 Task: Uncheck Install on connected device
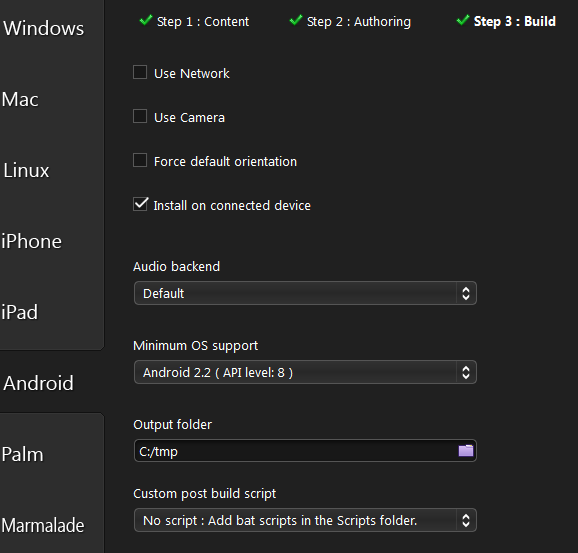140,204
